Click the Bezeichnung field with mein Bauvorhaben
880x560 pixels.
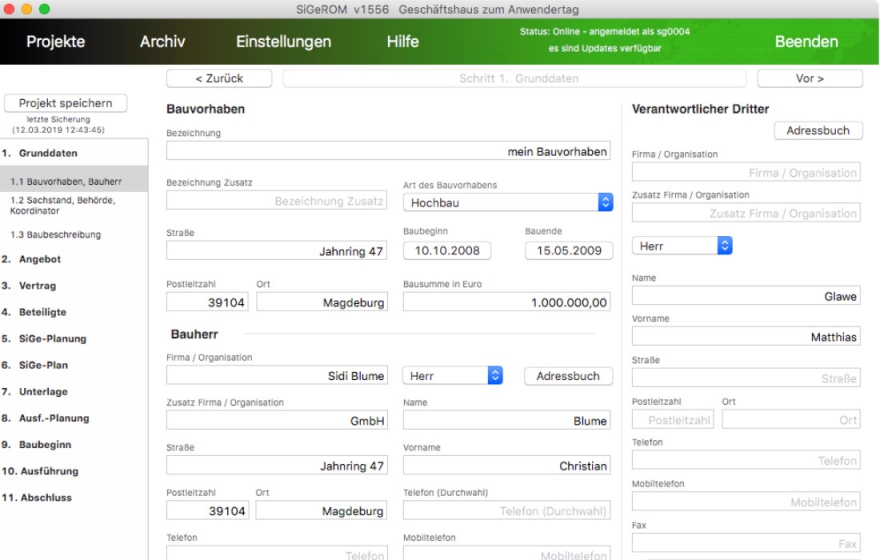coord(388,151)
